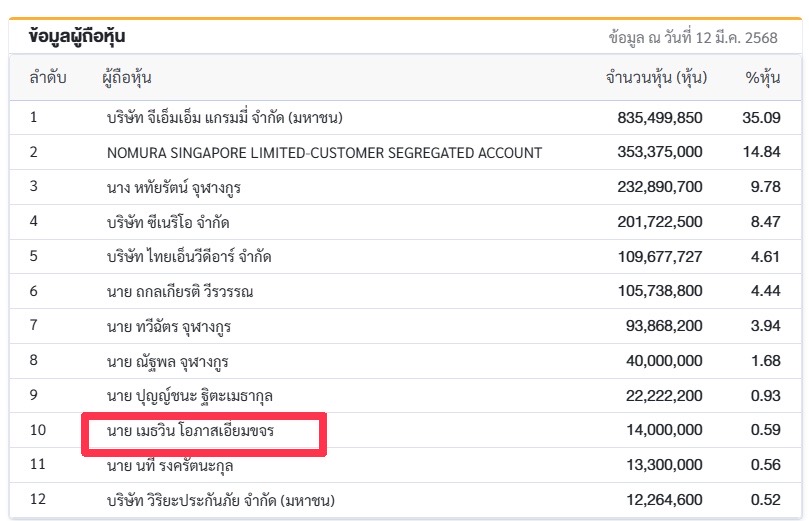Viewport: 809px width, 521px height.
Task: Click the ลำดับ column header
Action: pyautogui.click(x=47, y=77)
